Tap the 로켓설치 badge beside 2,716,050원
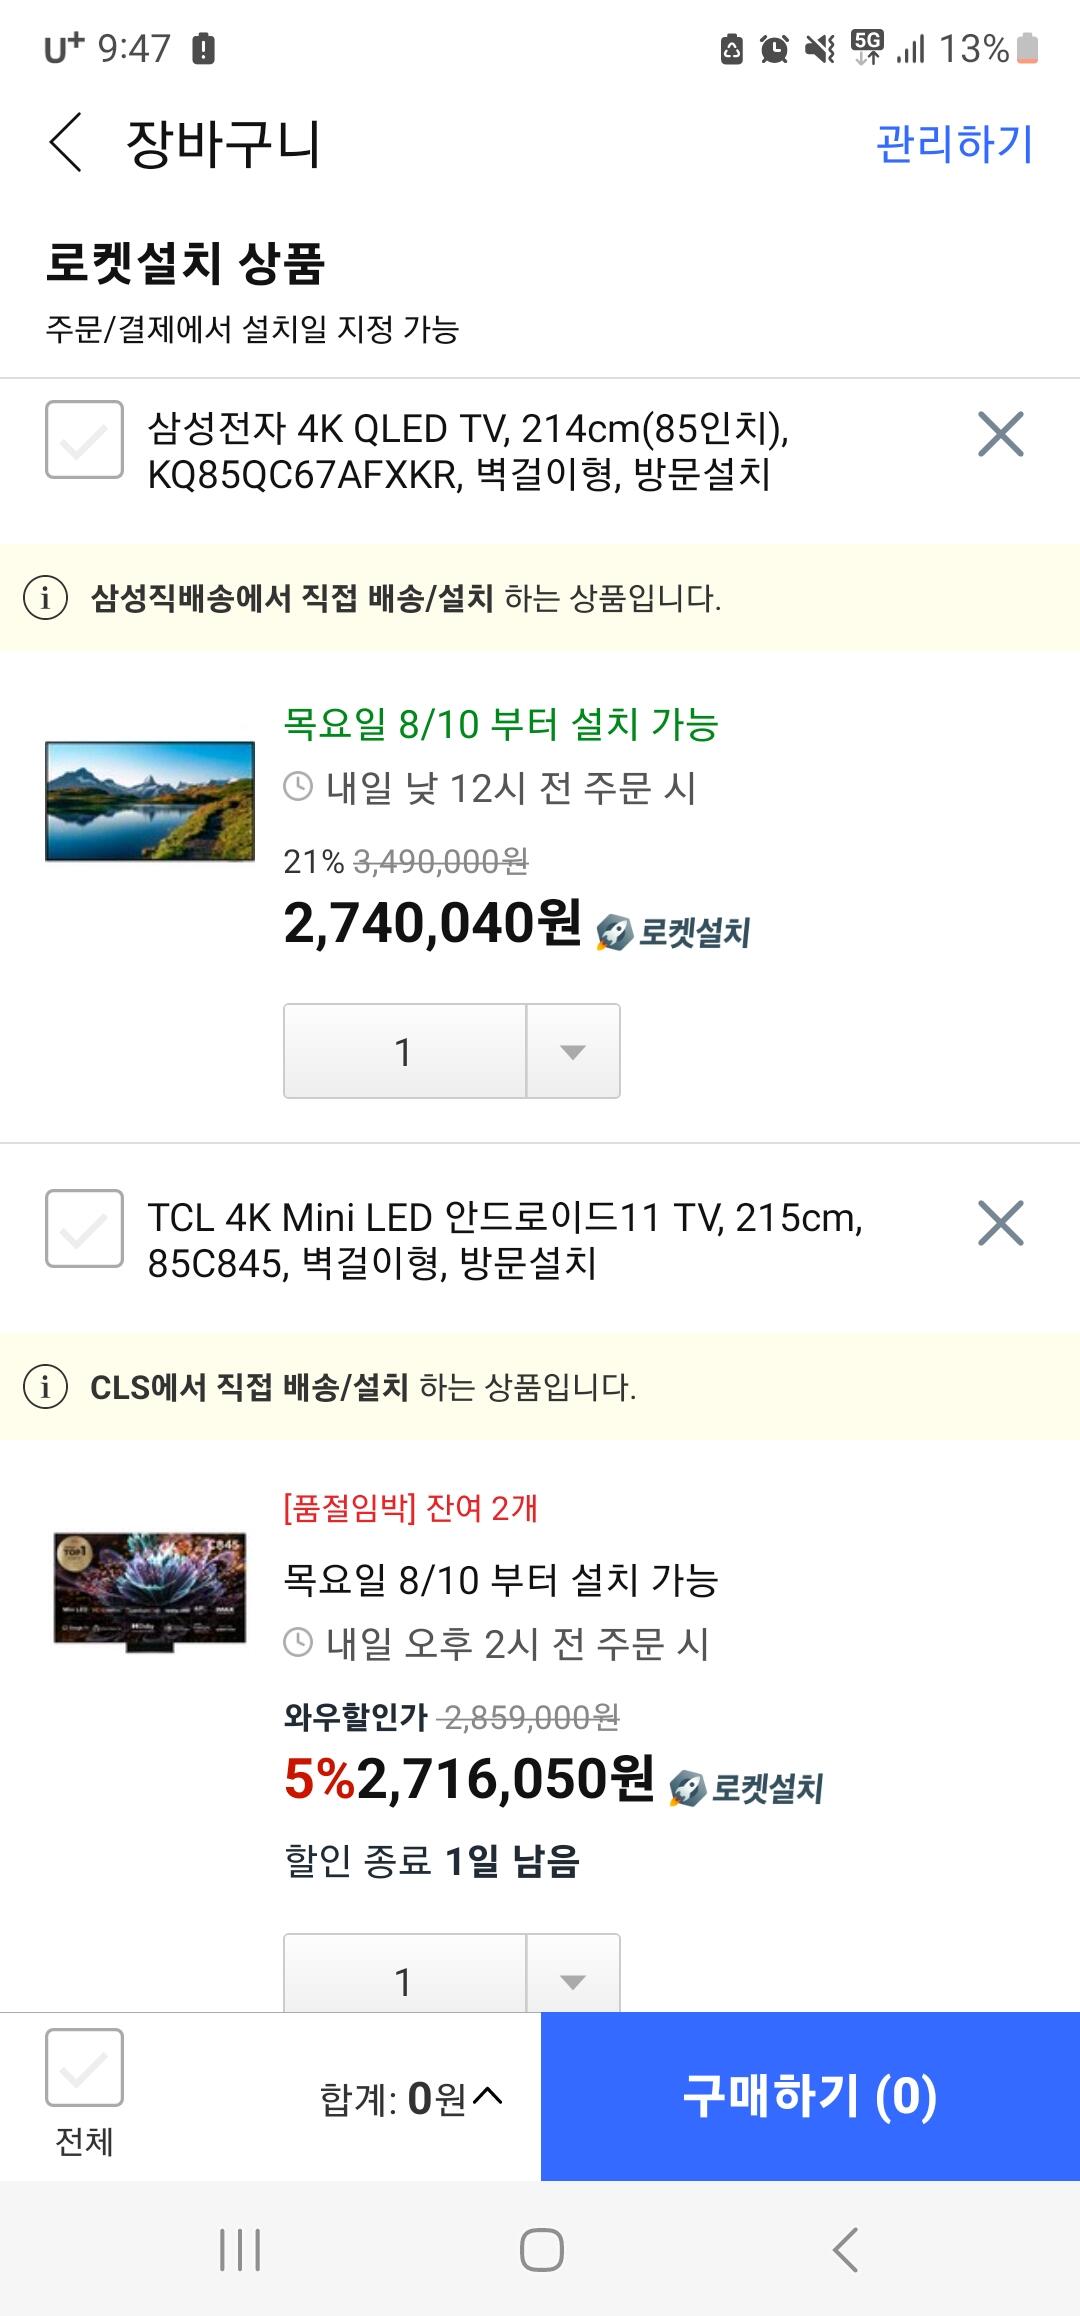Image resolution: width=1080 pixels, height=2316 pixels. pos(746,1788)
